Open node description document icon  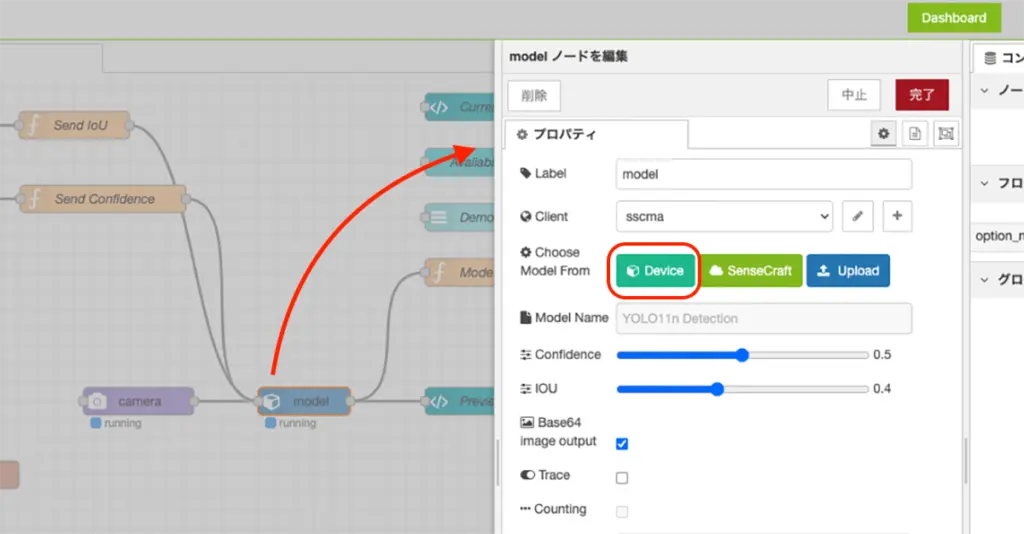(x=915, y=134)
